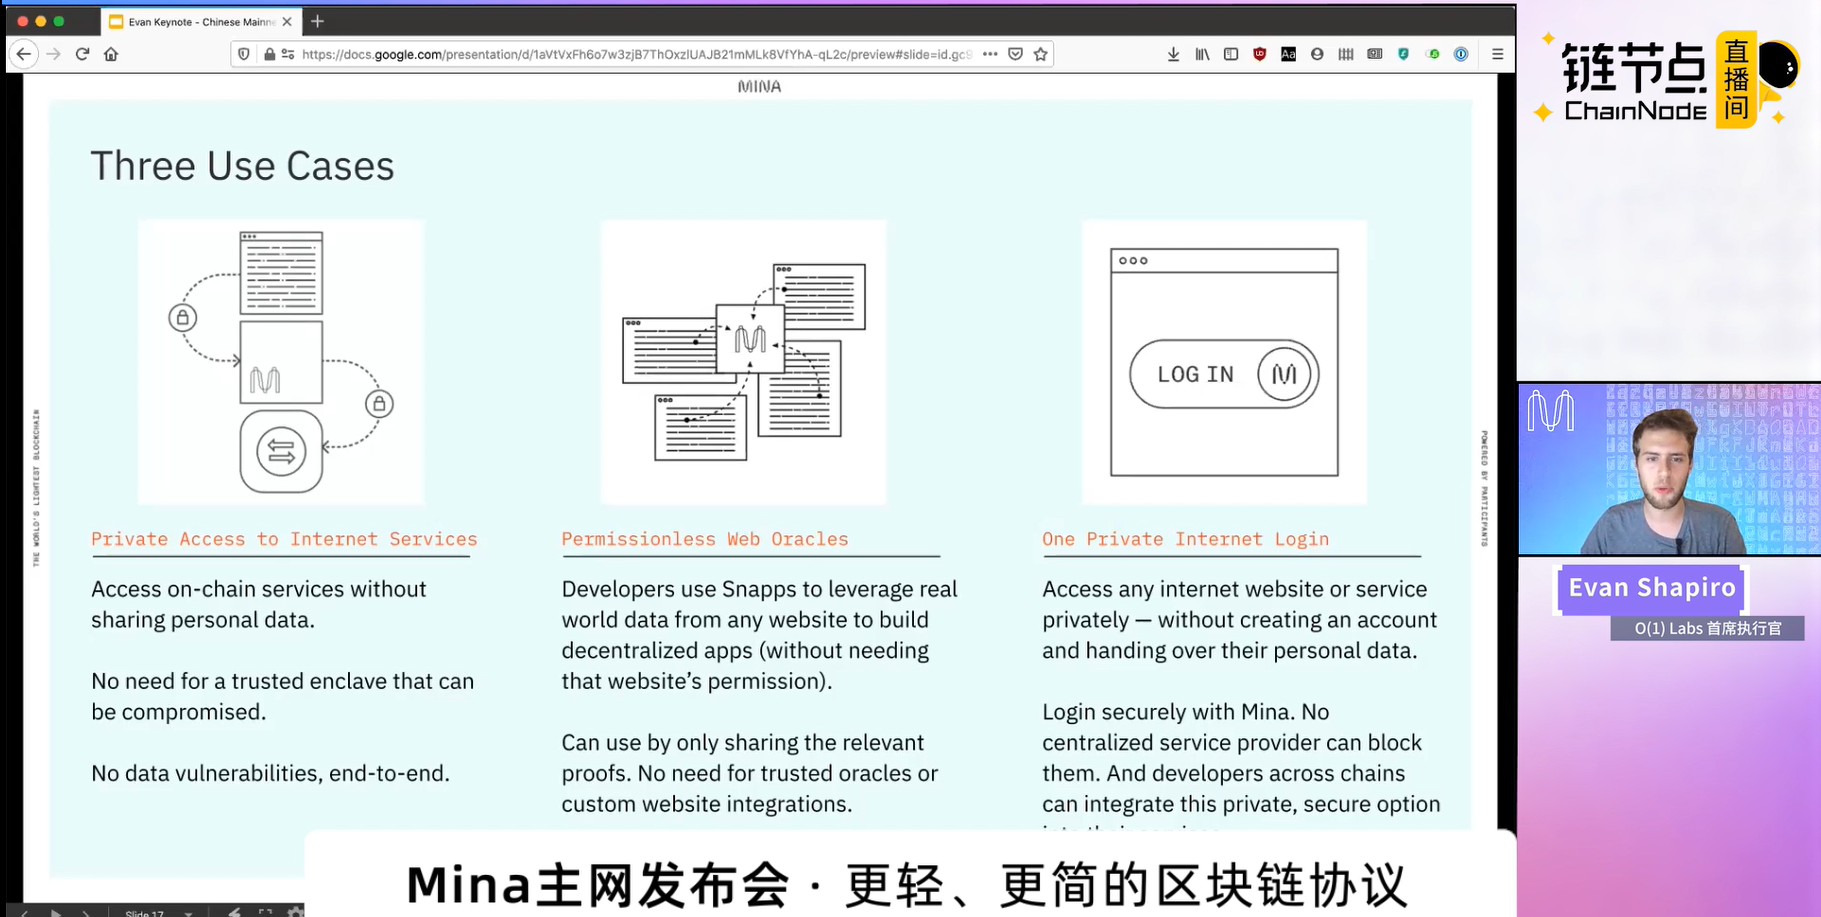
Task: Click the padlock site security icon
Action: point(269,54)
